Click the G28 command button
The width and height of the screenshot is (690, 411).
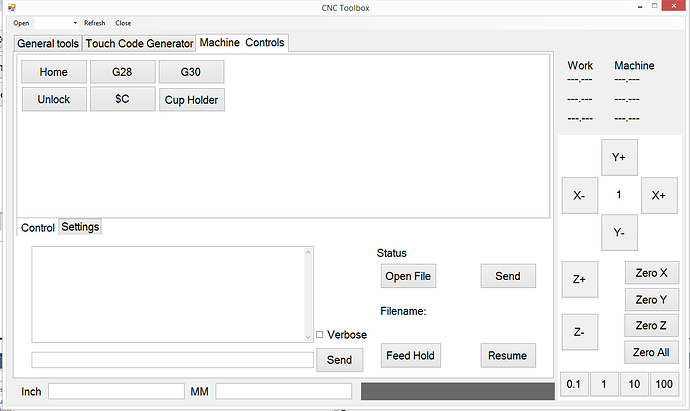(122, 72)
